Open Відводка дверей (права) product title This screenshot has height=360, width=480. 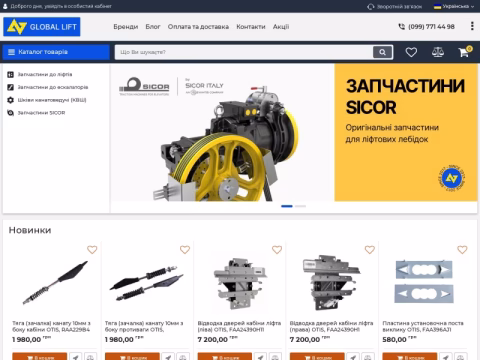[331, 326]
